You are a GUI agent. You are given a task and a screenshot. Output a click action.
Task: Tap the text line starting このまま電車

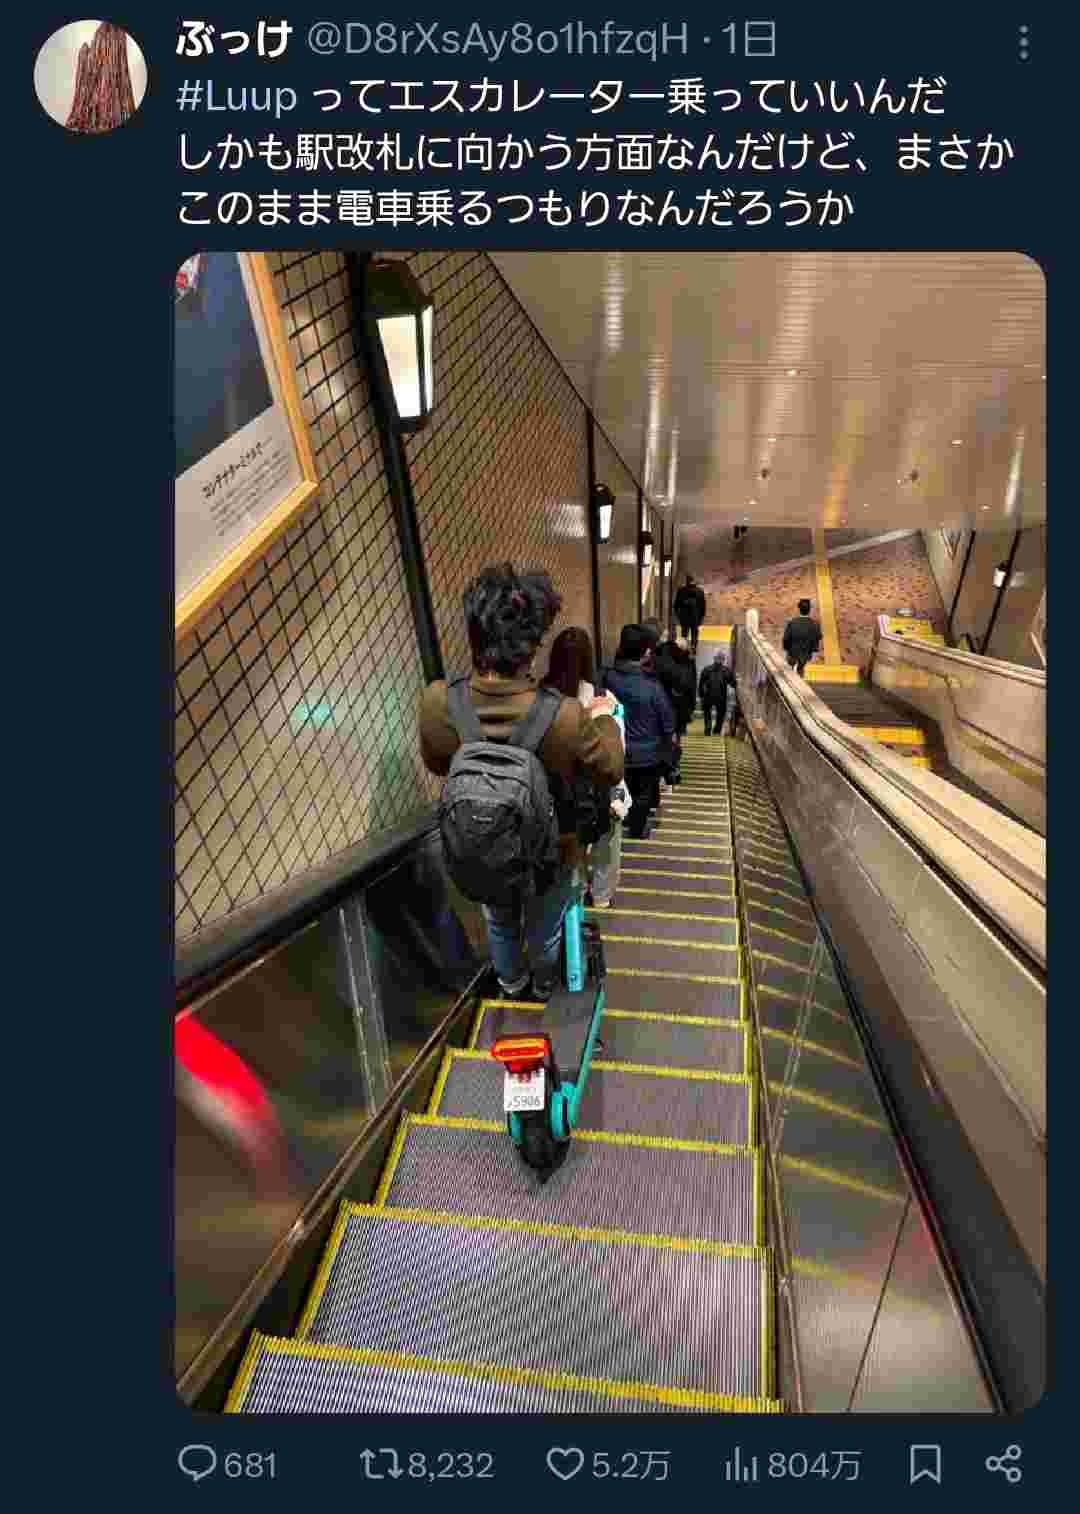point(515,209)
